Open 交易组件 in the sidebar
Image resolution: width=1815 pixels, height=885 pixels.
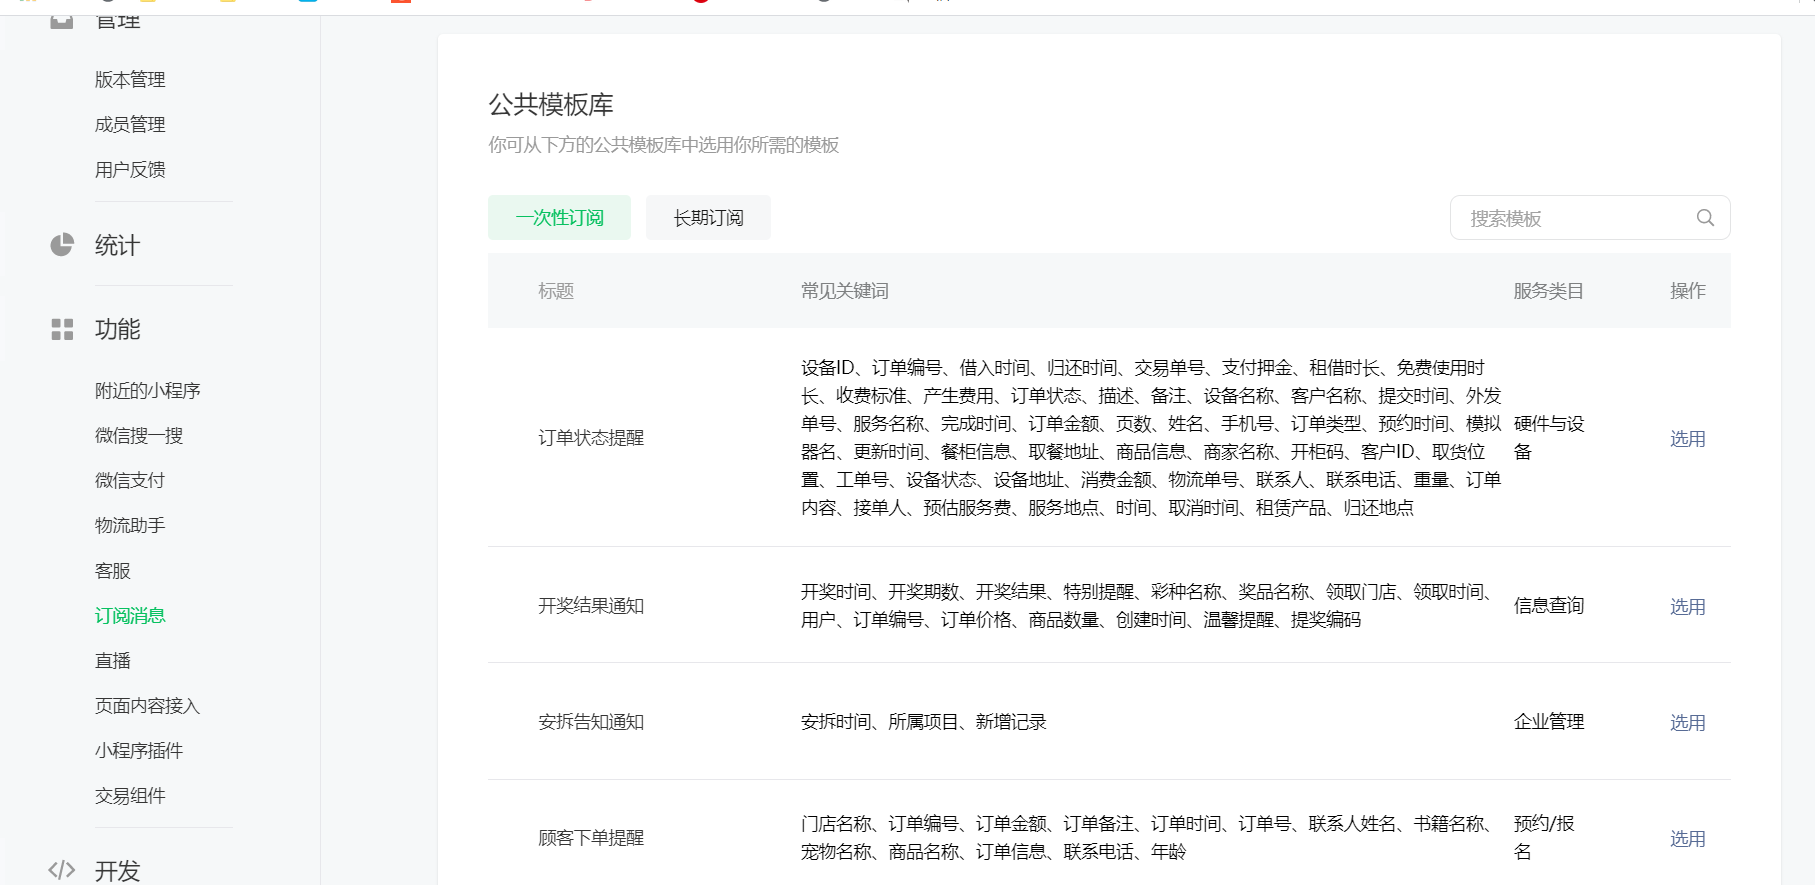point(130,795)
